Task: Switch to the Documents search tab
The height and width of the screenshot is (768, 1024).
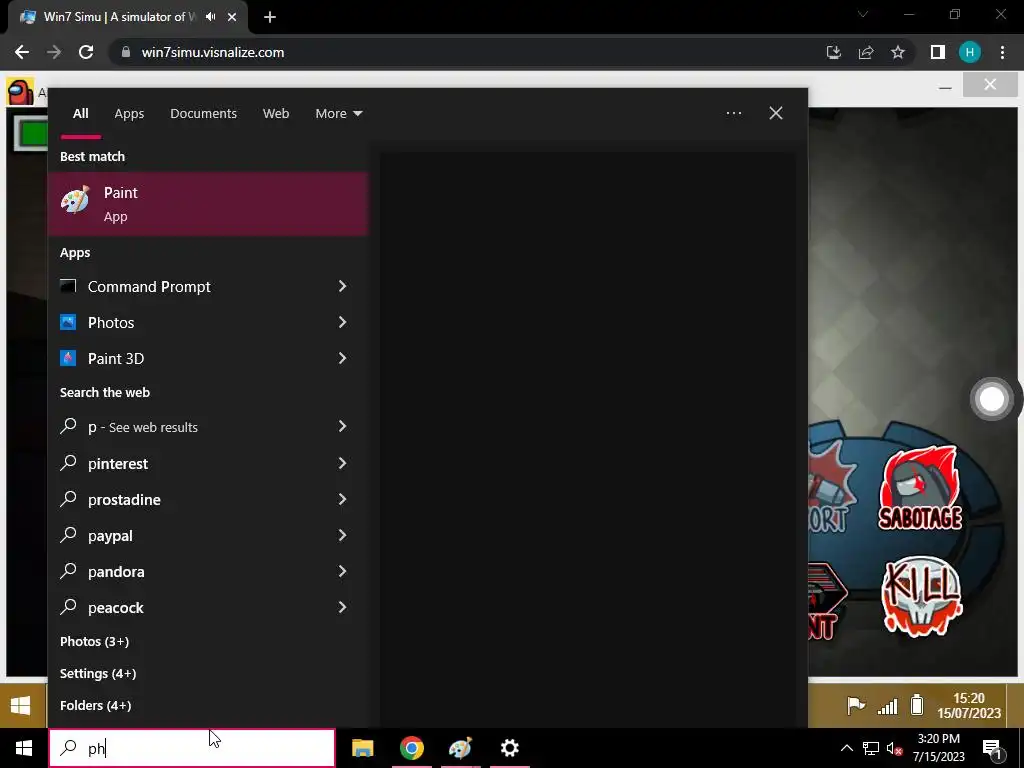Action: click(203, 114)
